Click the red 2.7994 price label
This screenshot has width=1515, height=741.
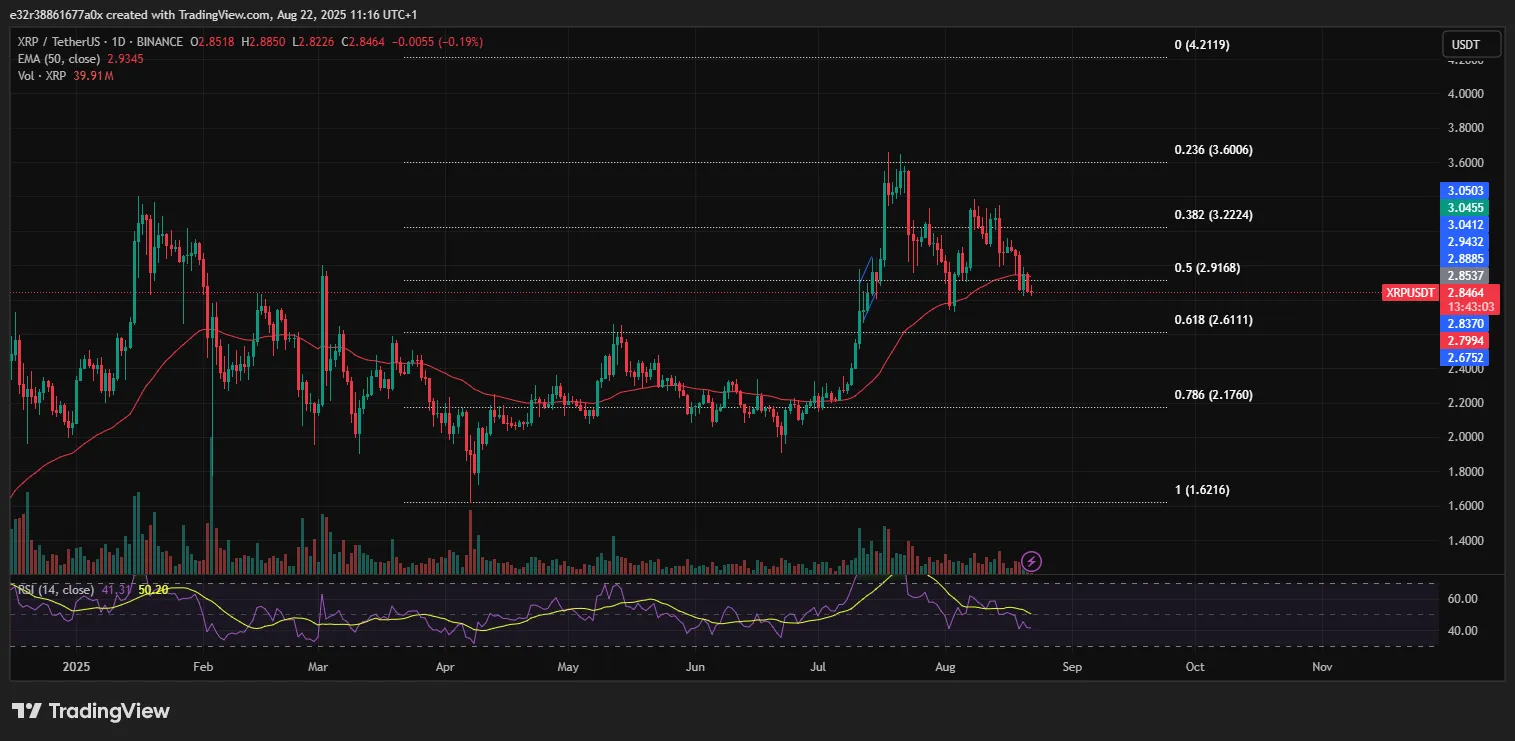(x=1467, y=340)
